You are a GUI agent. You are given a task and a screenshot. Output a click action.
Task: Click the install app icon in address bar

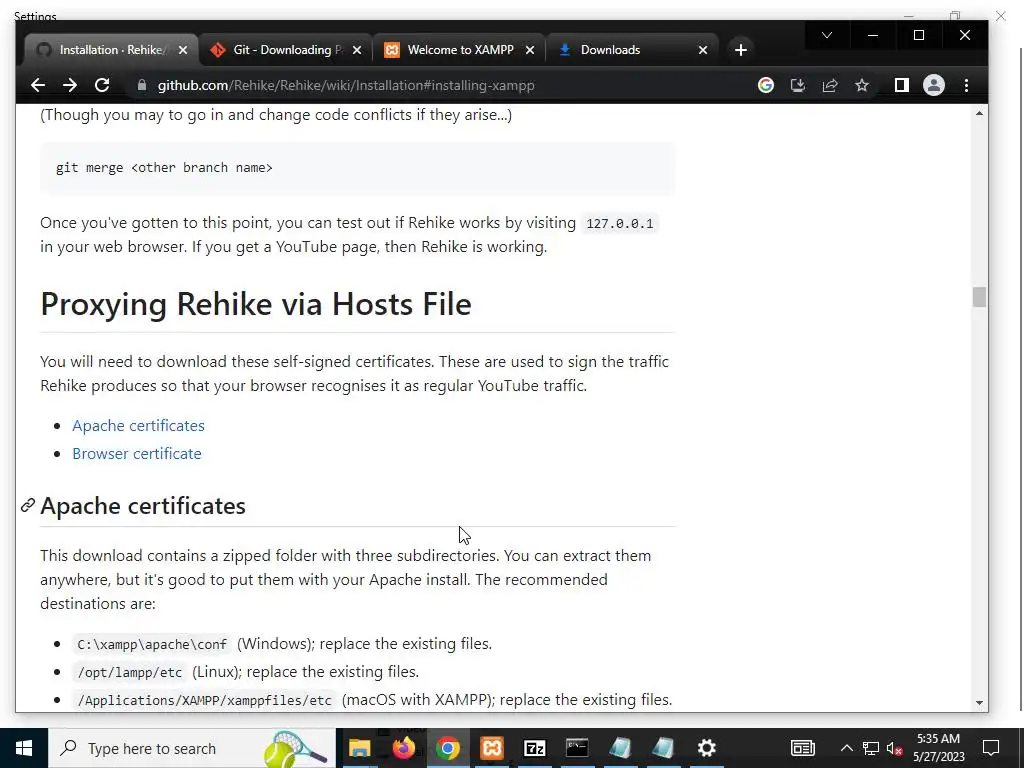(x=797, y=85)
